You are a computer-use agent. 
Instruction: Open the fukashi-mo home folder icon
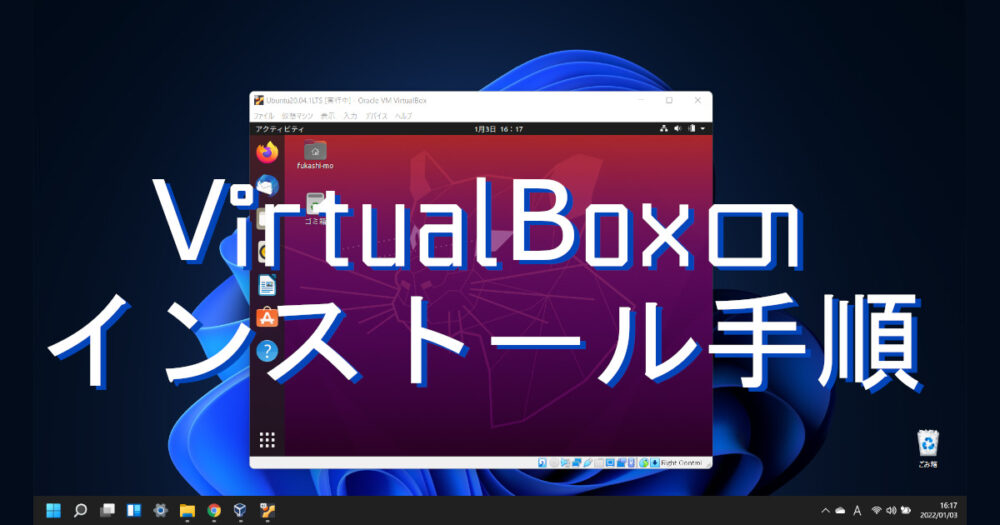(315, 155)
